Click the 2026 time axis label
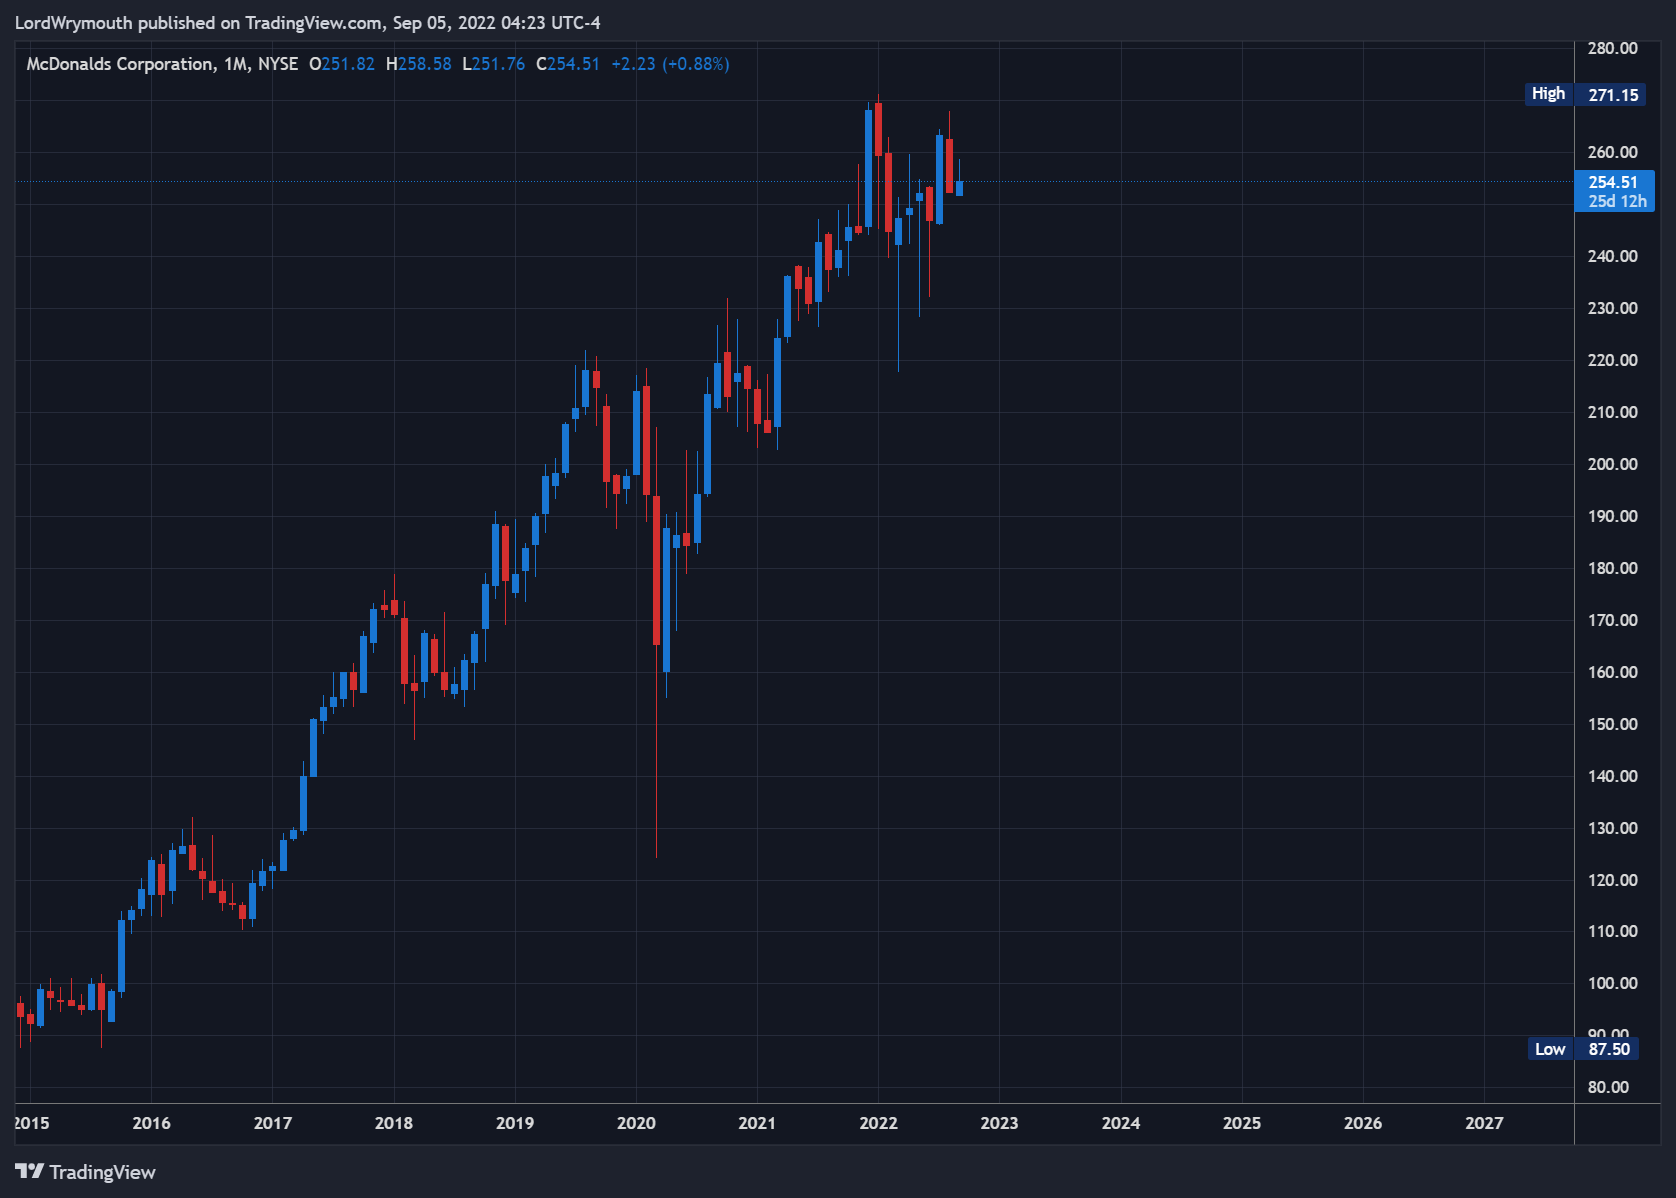Image resolution: width=1676 pixels, height=1198 pixels. [x=1363, y=1123]
